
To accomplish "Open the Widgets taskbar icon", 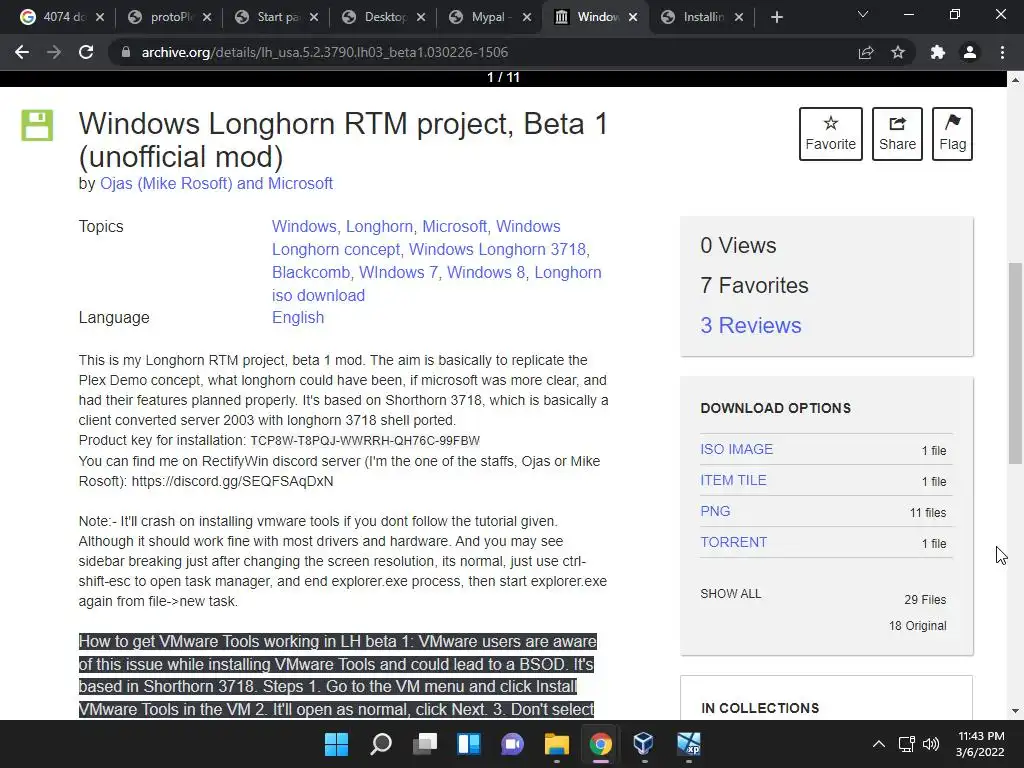I will click(469, 744).
